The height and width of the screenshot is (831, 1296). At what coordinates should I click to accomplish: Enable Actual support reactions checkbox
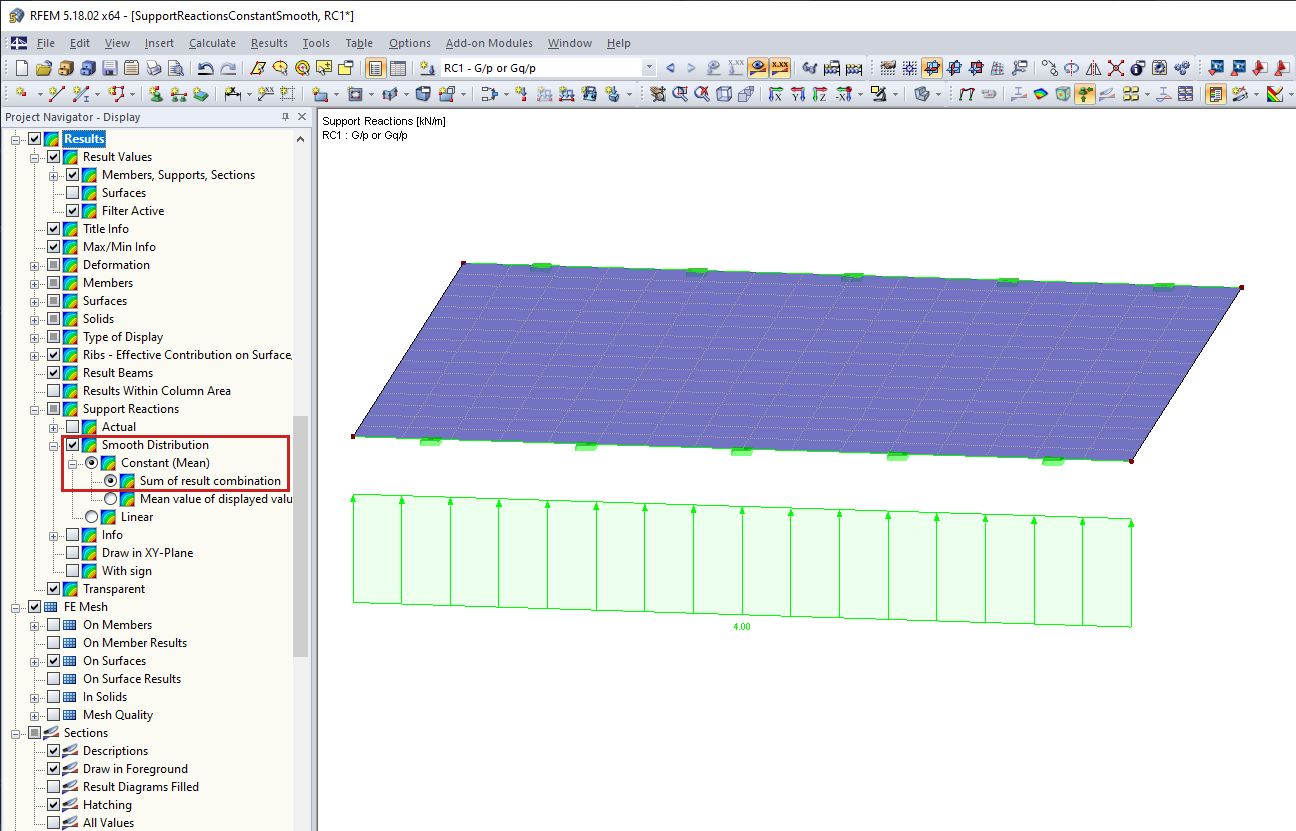[x=72, y=427]
